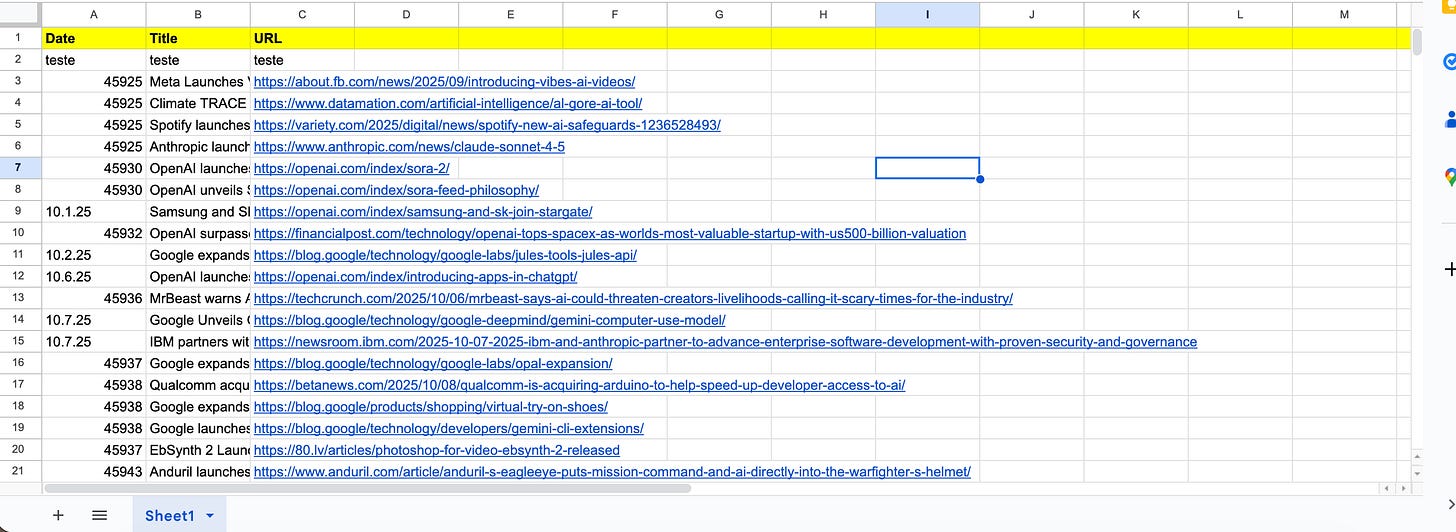The height and width of the screenshot is (532, 1456).
Task: Select the 'Anduril launches' title cell
Action: click(x=198, y=472)
